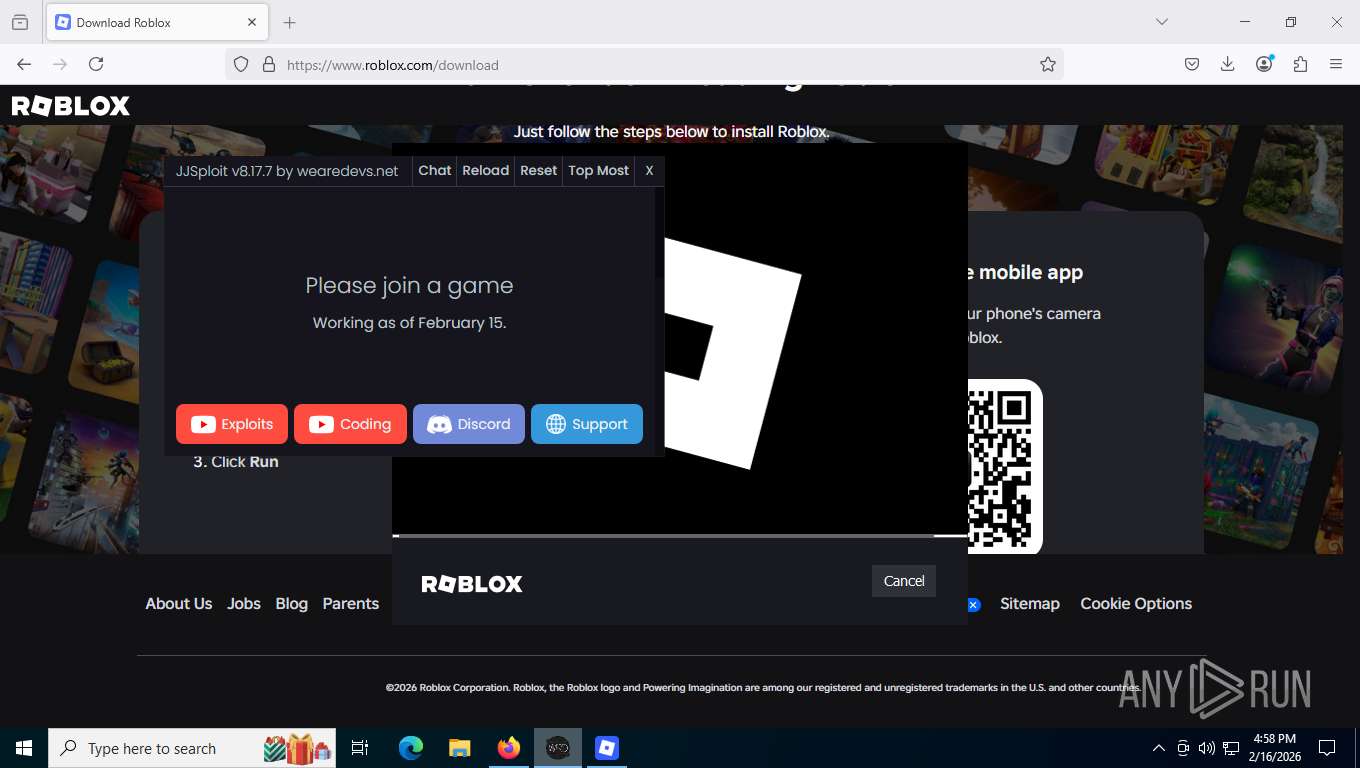This screenshot has height=768, width=1360.
Task: Open the Windows Start menu
Action: pos(24,748)
